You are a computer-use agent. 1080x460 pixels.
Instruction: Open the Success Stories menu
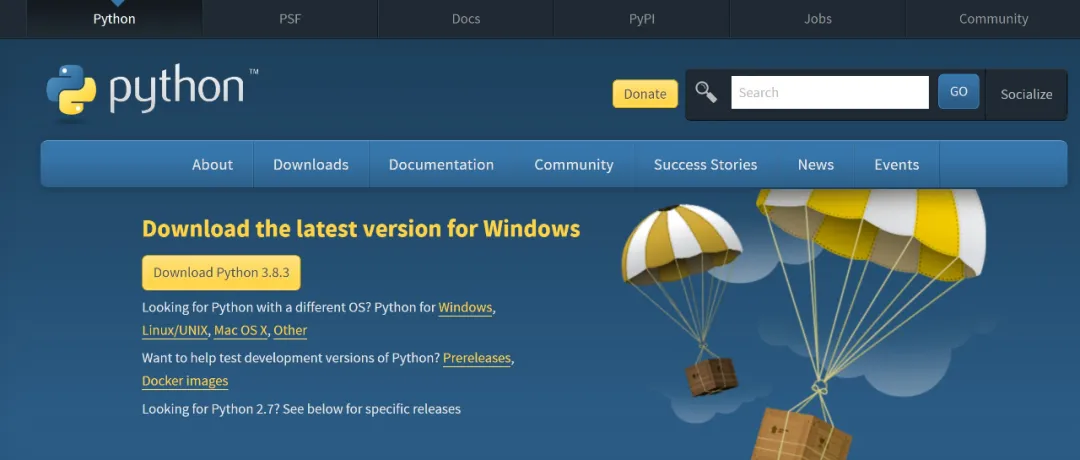pyautogui.click(x=705, y=165)
